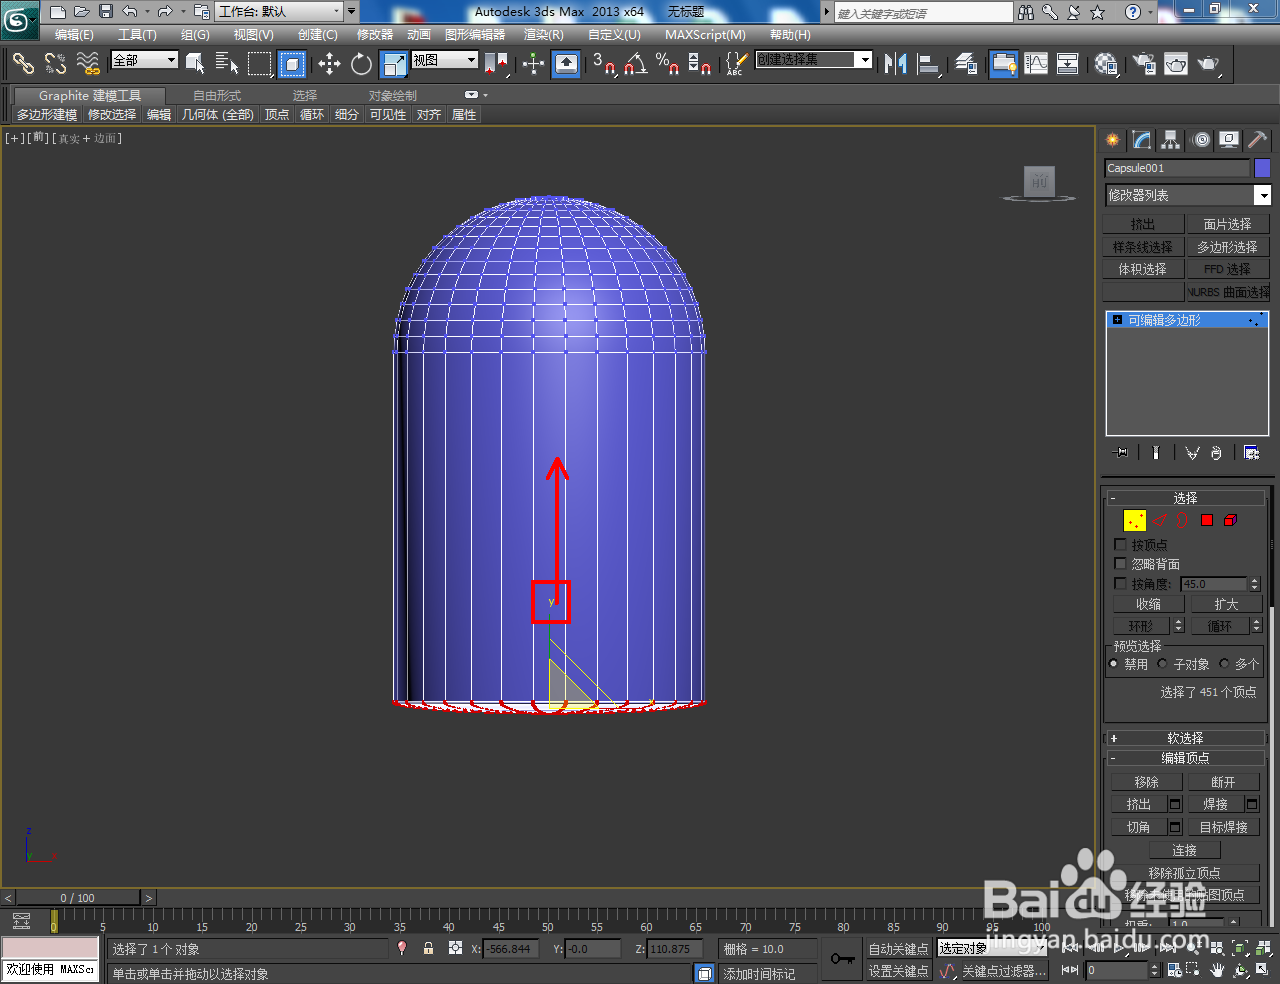This screenshot has width=1280, height=984.
Task: Toggle 3D Snaps icon
Action: (x=603, y=64)
